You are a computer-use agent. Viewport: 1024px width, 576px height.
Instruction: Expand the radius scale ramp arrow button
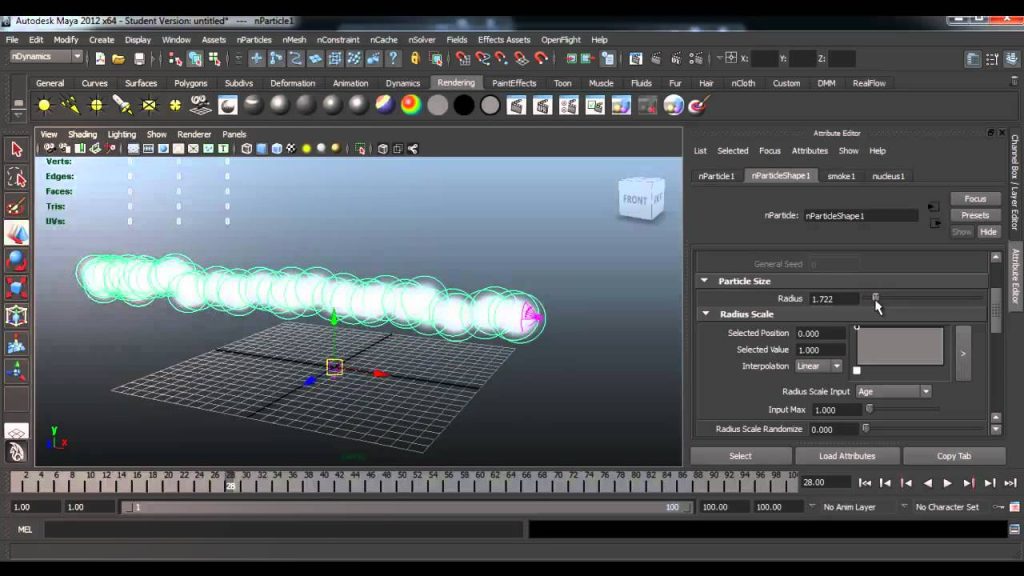click(x=963, y=353)
